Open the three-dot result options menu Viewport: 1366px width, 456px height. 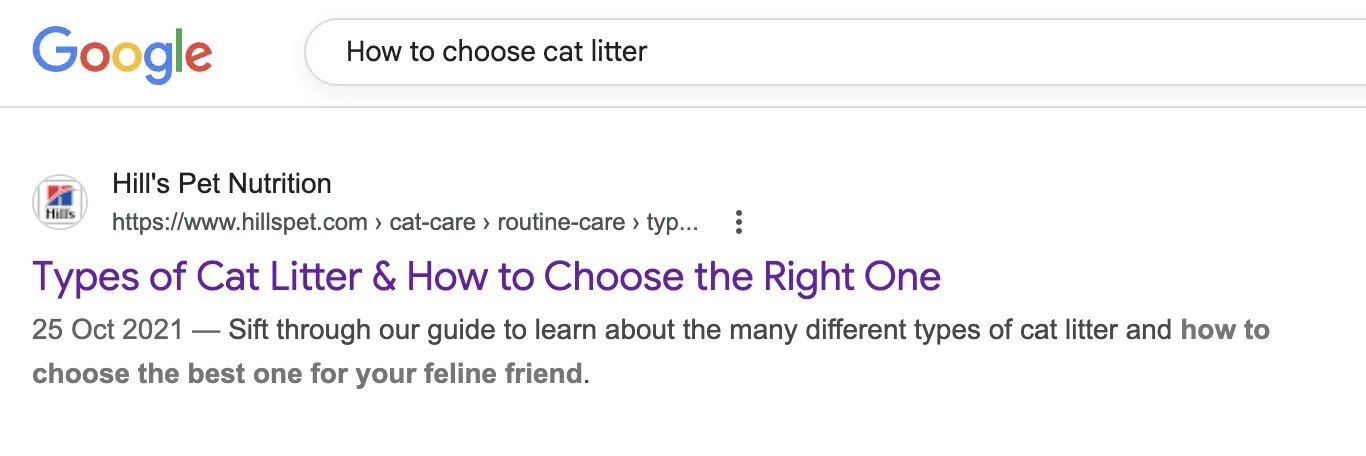pyautogui.click(x=739, y=222)
